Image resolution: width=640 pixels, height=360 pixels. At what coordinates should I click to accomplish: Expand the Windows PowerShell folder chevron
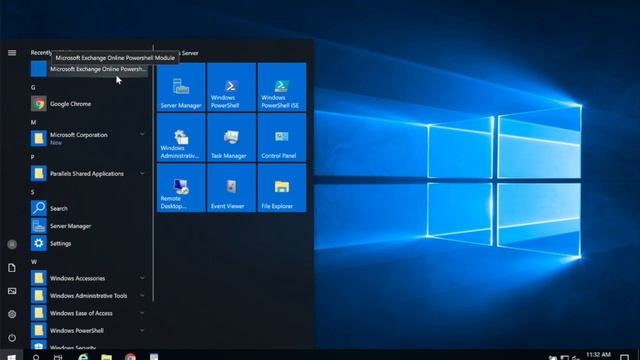(142, 330)
